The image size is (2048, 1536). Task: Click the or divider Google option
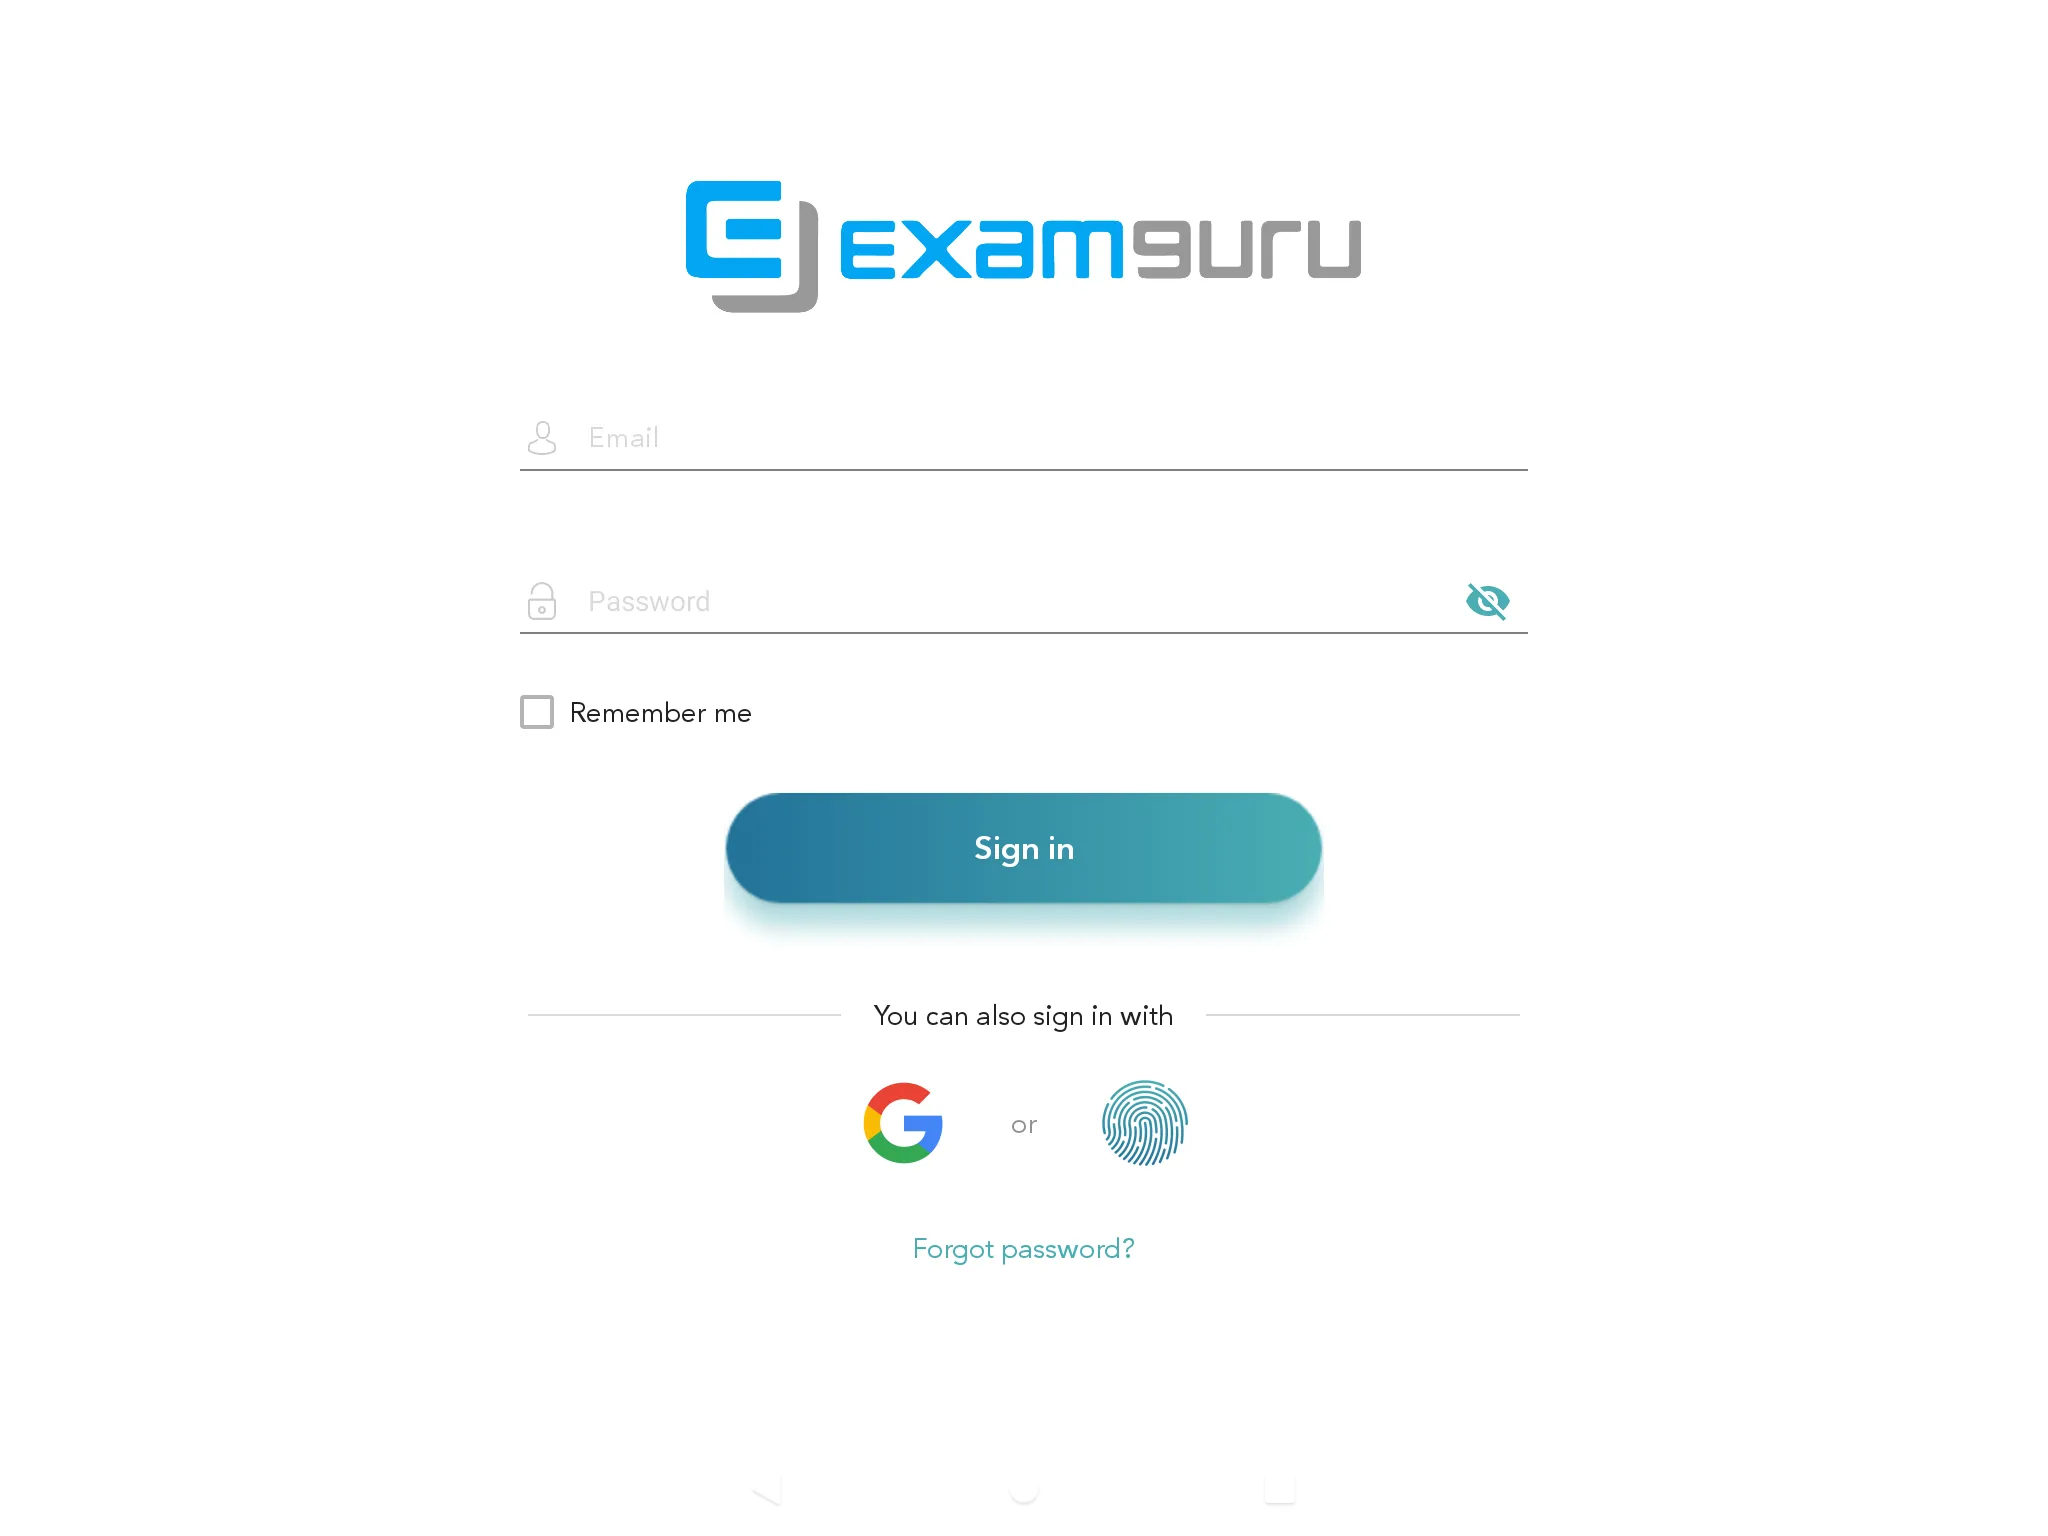pos(905,1123)
